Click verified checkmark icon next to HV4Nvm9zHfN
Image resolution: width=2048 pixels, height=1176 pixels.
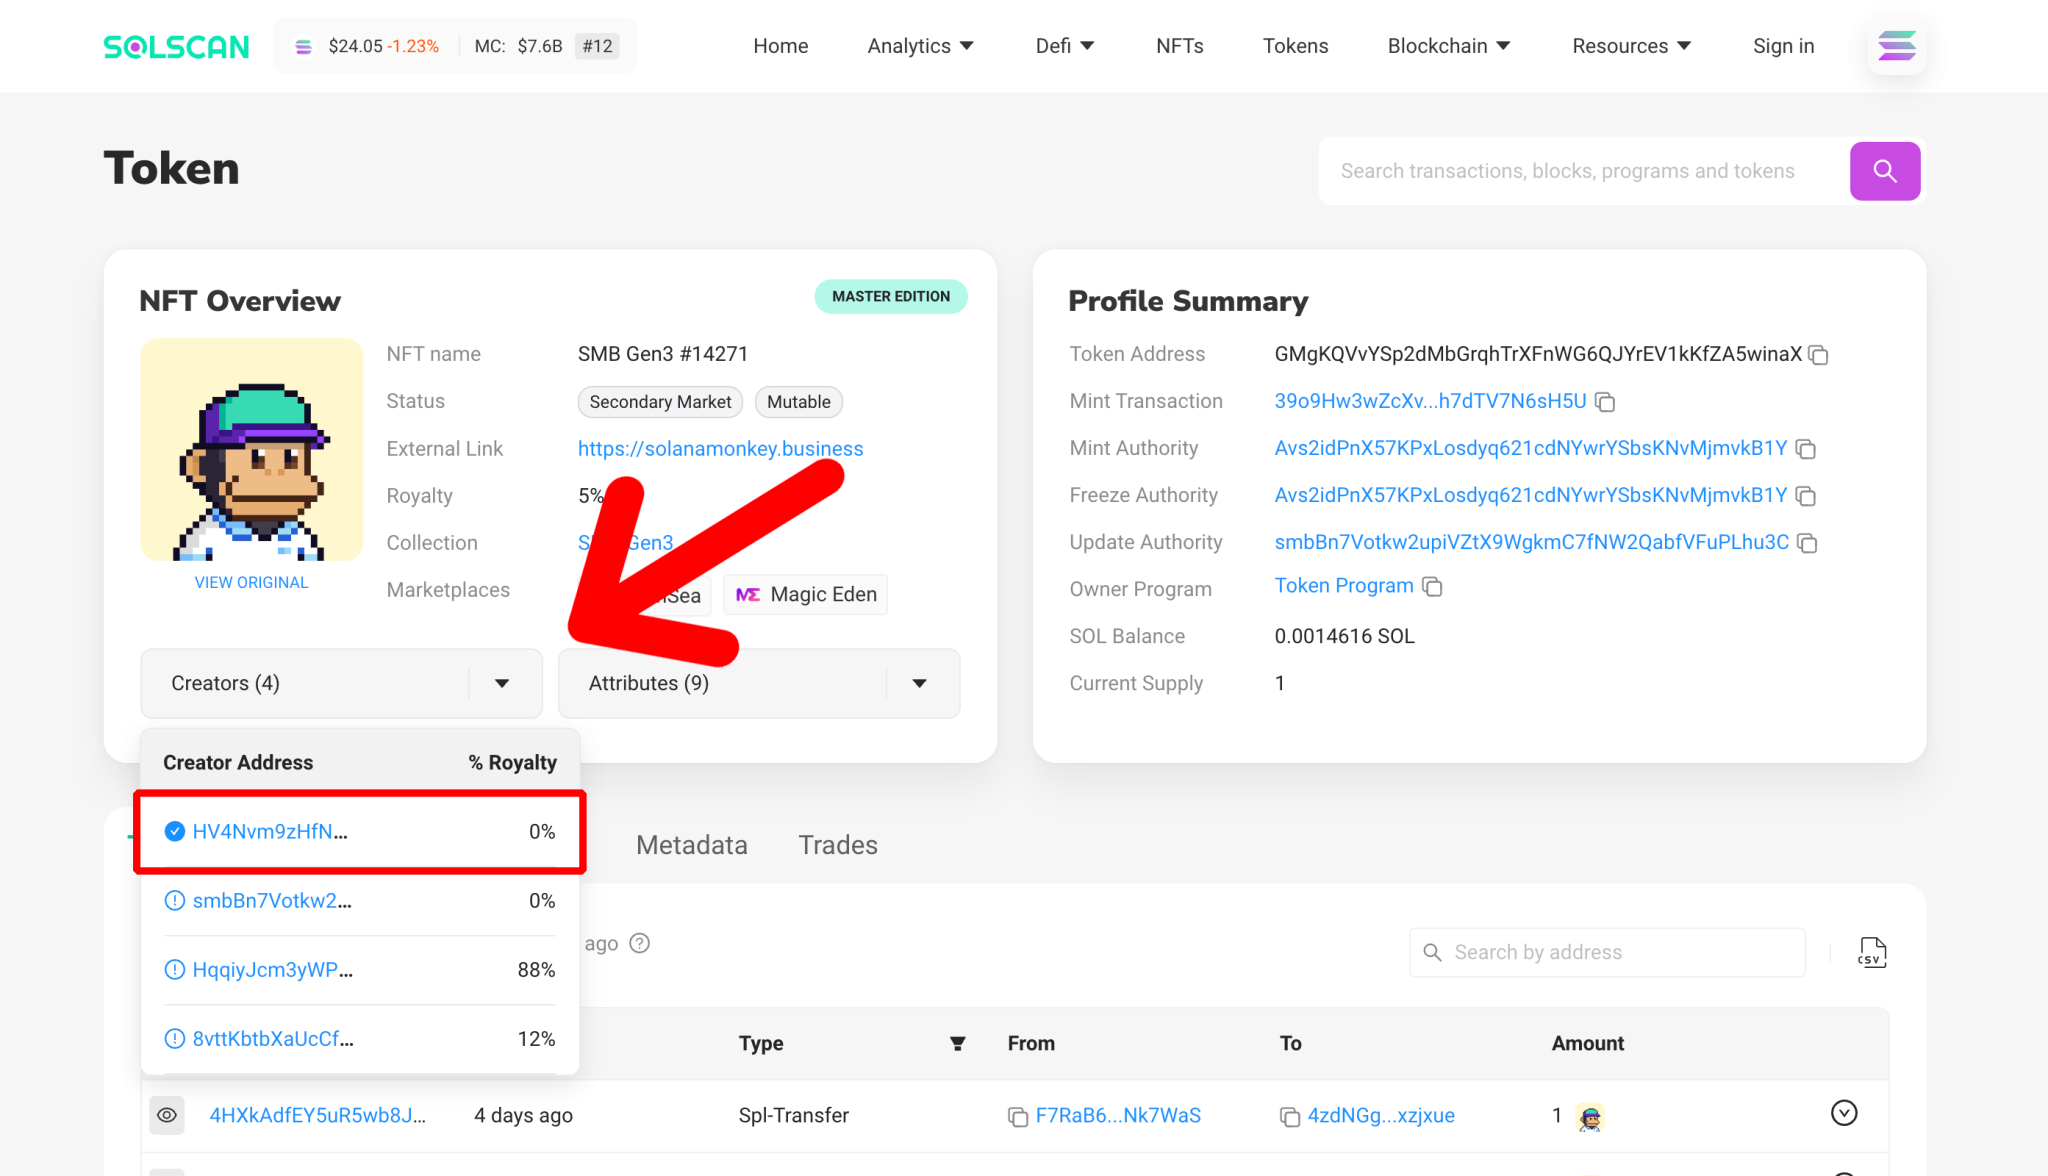pyautogui.click(x=174, y=832)
